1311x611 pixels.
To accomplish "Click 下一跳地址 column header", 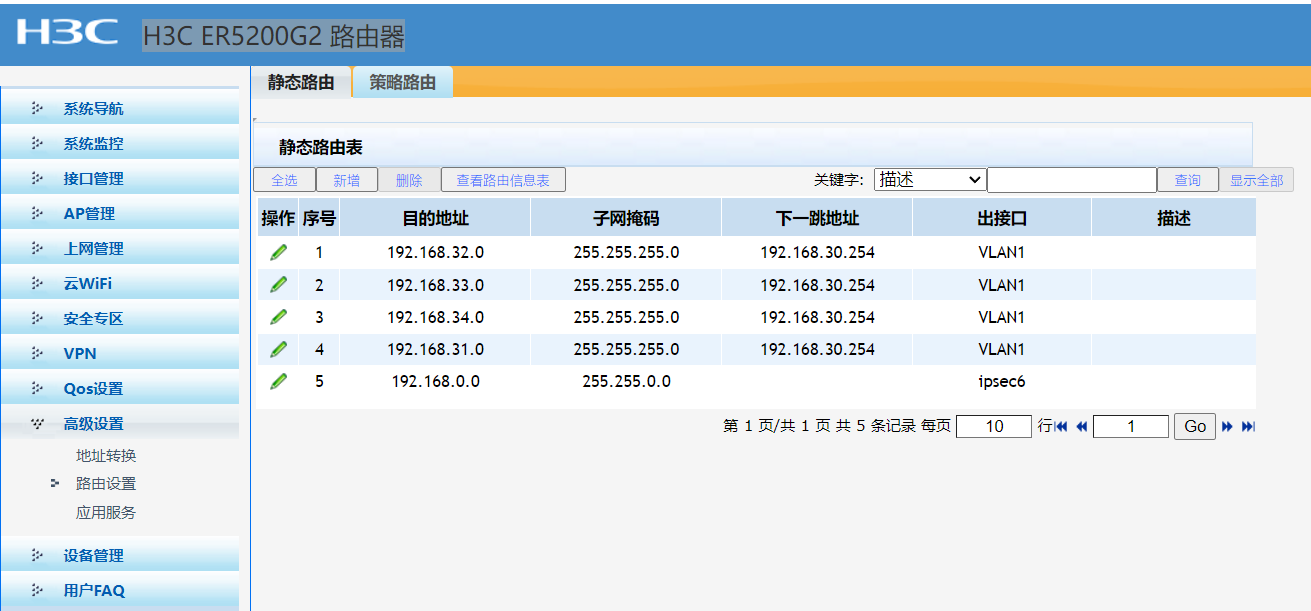I will [x=817, y=218].
